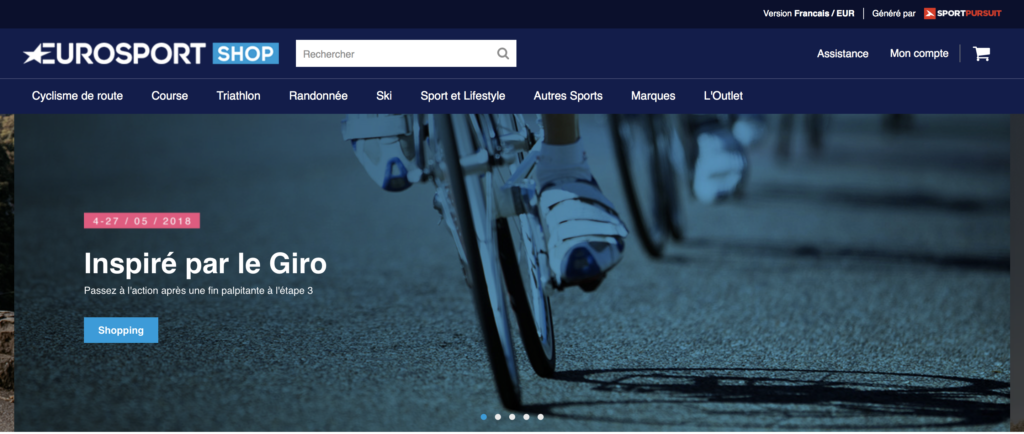Open the Marques menu

point(653,96)
